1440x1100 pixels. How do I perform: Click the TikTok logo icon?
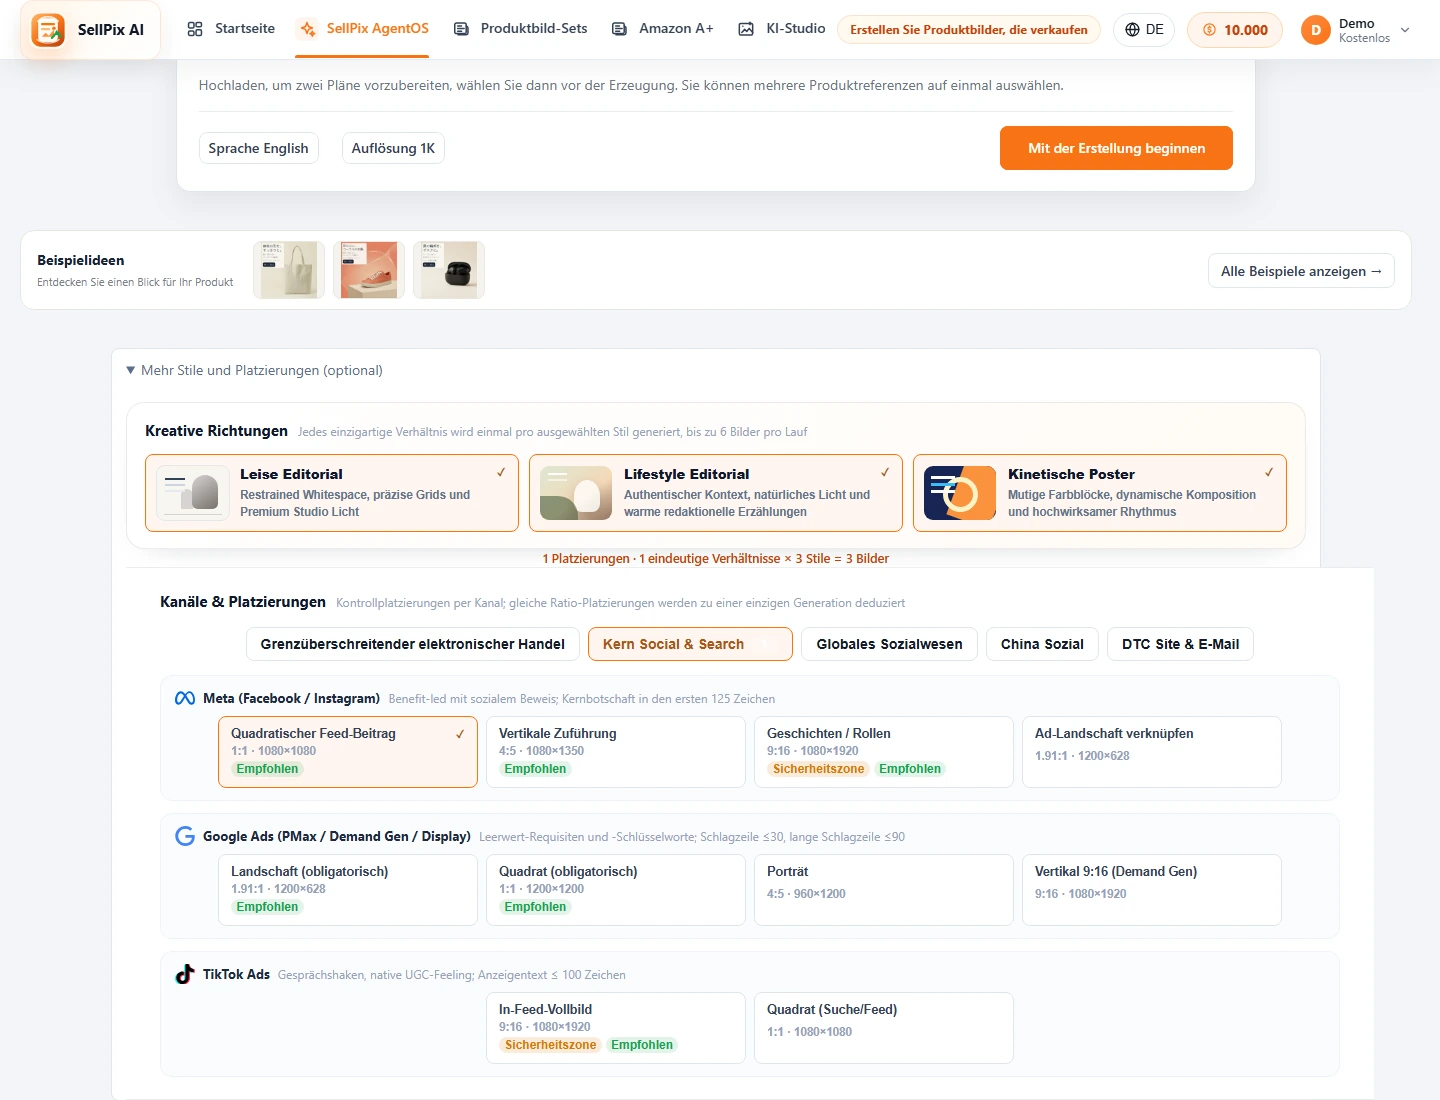click(185, 974)
